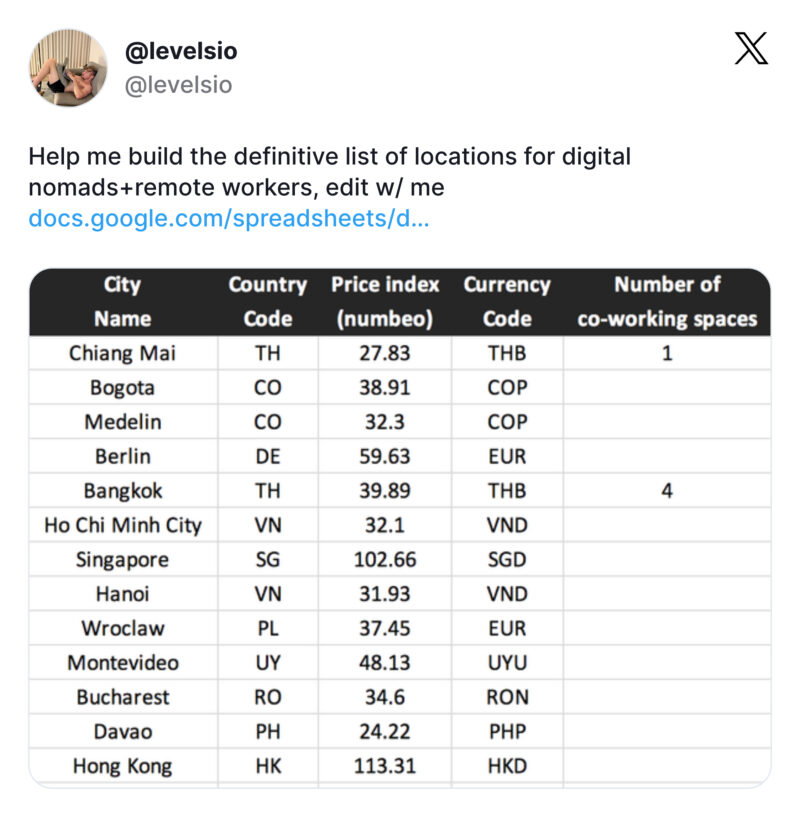Click the City Name column header

click(122, 301)
